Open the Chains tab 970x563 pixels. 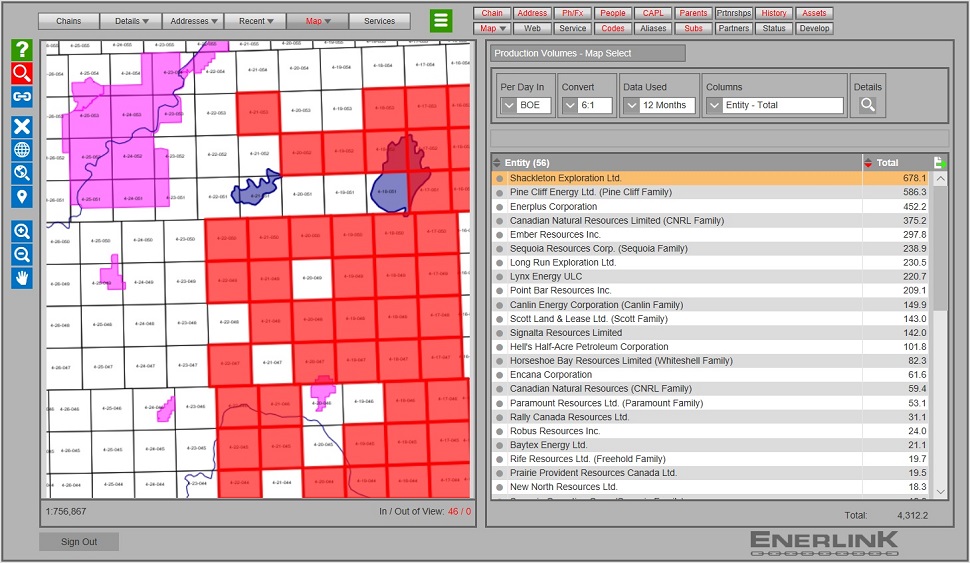click(x=69, y=21)
